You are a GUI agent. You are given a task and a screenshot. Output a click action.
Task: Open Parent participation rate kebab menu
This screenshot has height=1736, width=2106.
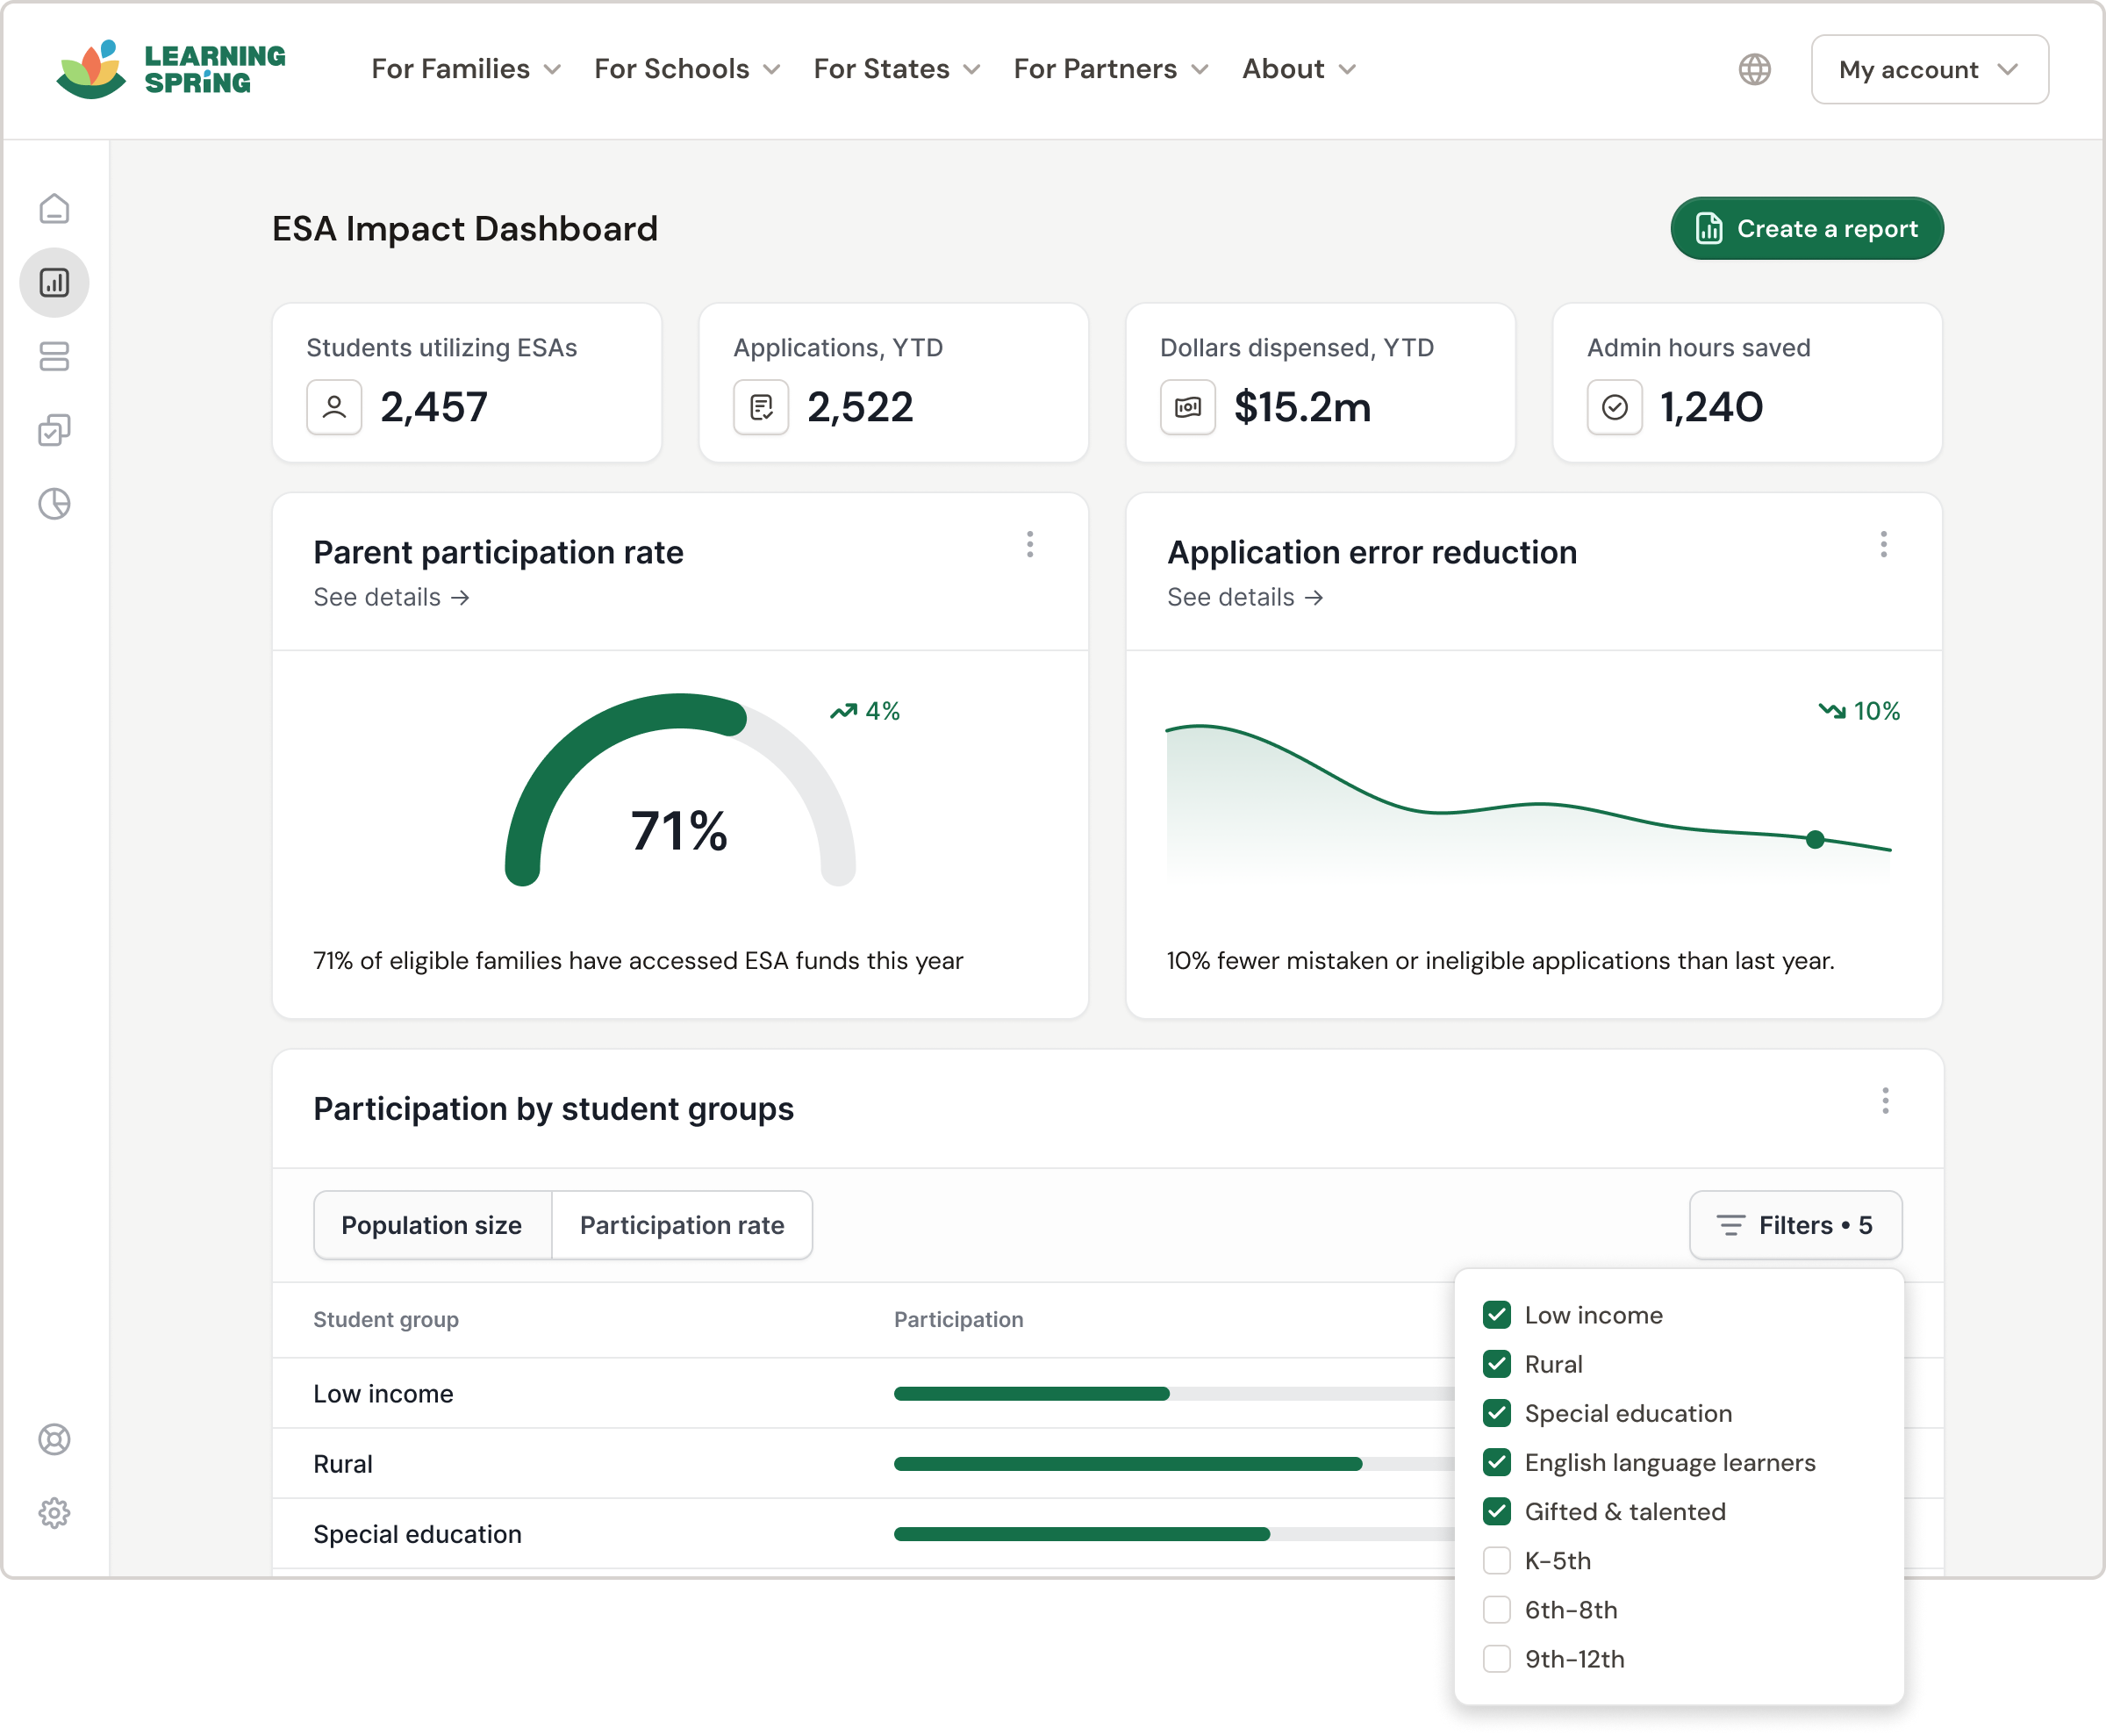pyautogui.click(x=1030, y=545)
